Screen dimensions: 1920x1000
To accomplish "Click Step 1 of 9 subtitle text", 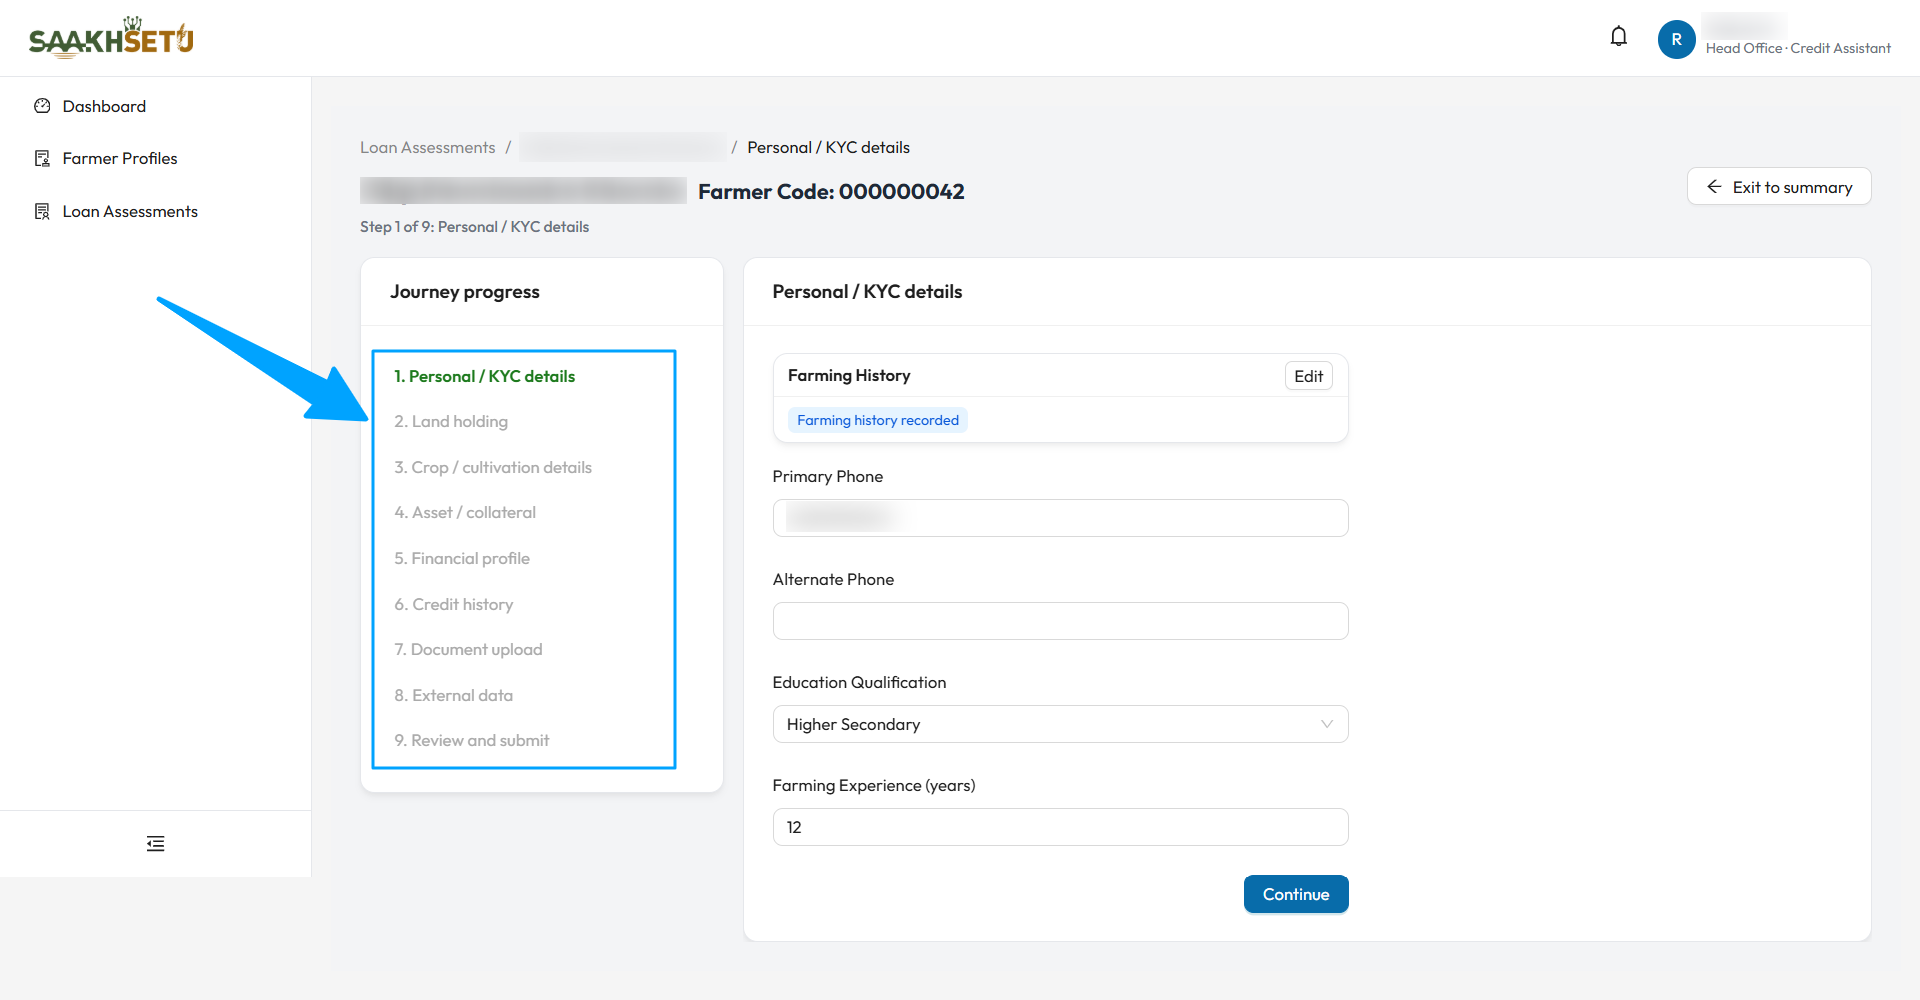I will [474, 227].
